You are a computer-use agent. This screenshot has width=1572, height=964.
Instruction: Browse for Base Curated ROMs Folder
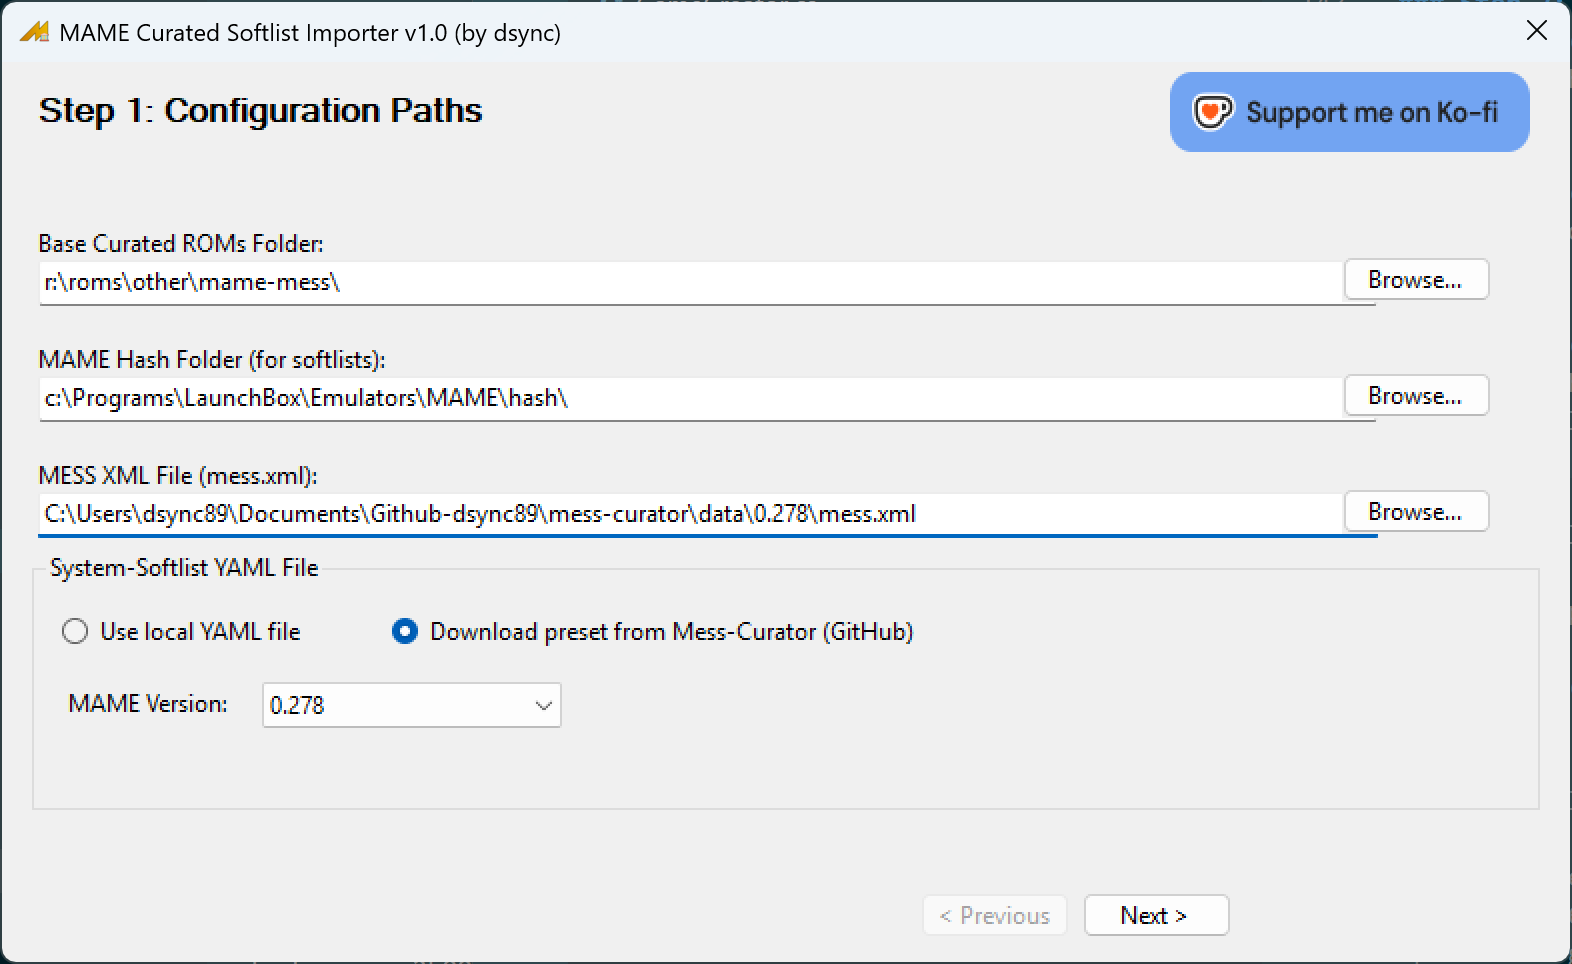(x=1415, y=280)
